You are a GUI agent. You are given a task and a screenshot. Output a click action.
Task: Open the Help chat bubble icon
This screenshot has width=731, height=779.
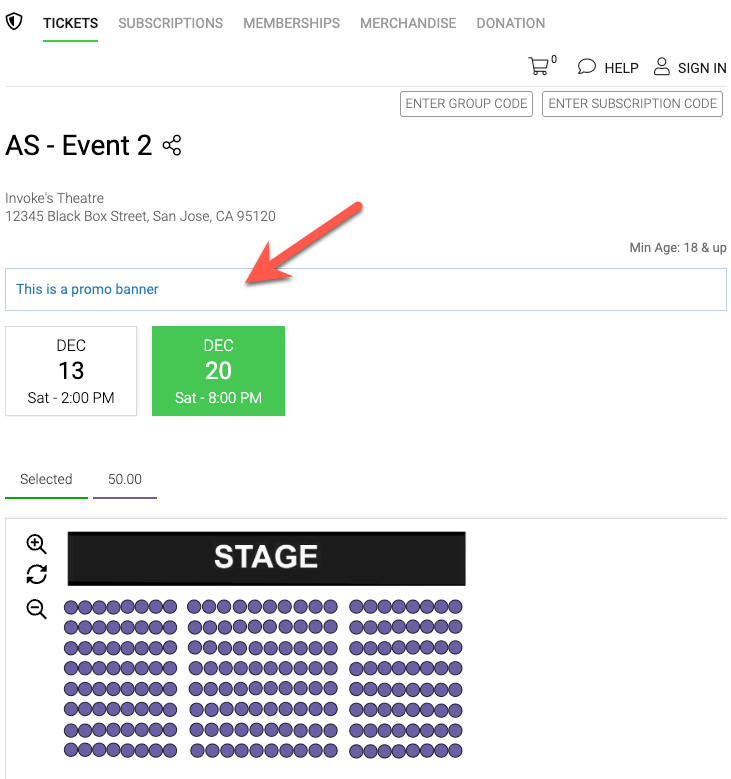[x=586, y=67]
